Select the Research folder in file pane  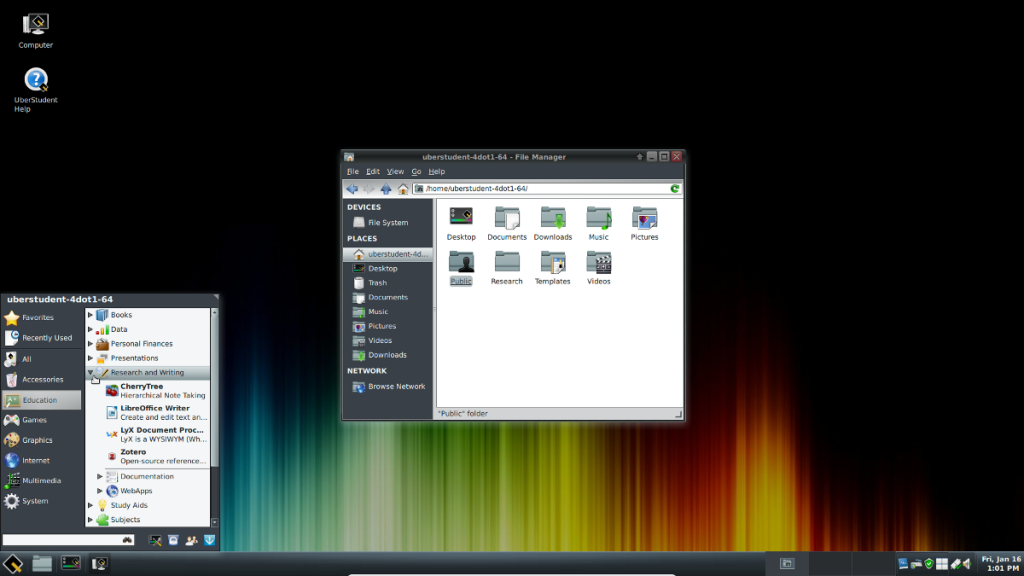tap(507, 264)
